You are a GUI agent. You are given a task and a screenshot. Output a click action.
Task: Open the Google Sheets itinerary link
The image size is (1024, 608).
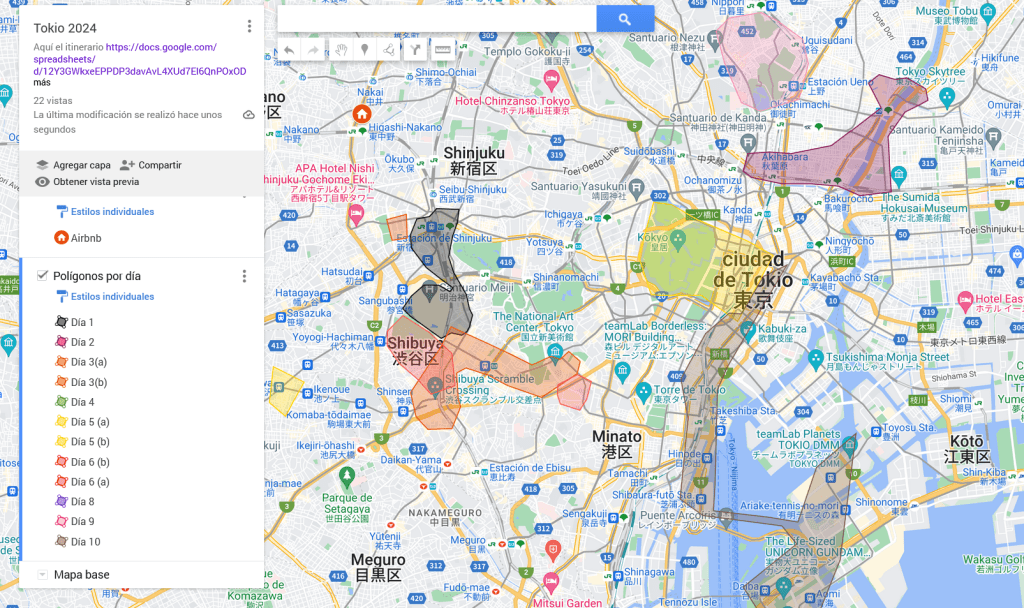click(x=139, y=59)
